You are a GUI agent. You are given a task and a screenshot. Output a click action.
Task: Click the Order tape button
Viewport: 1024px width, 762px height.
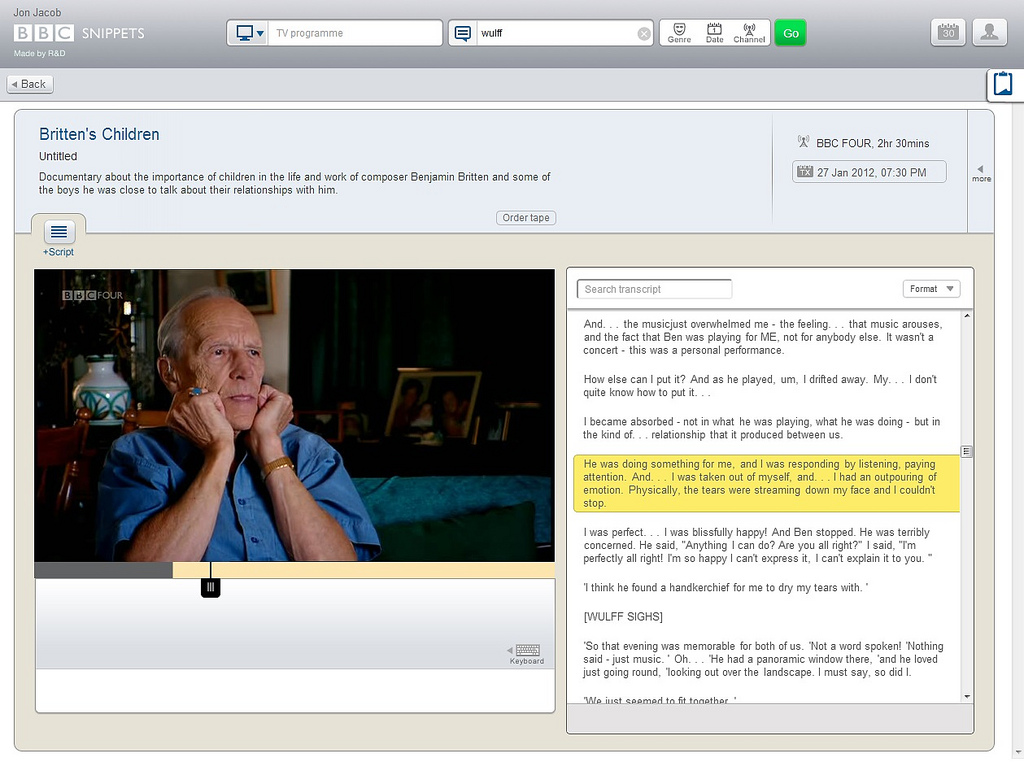coord(525,218)
